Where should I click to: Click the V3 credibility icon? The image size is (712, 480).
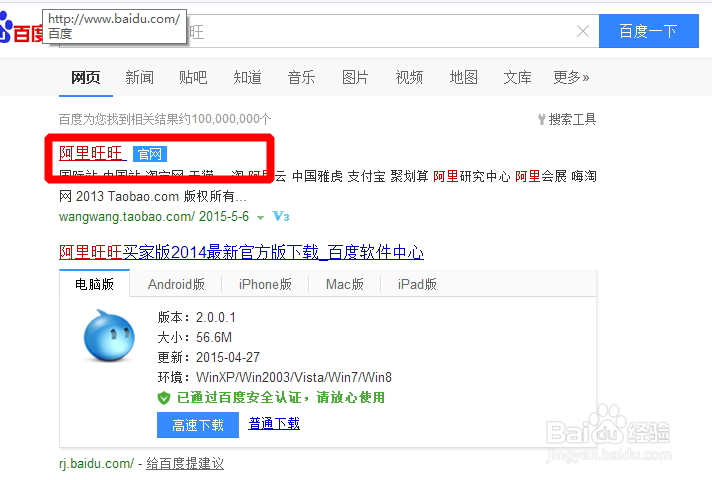[x=281, y=216]
